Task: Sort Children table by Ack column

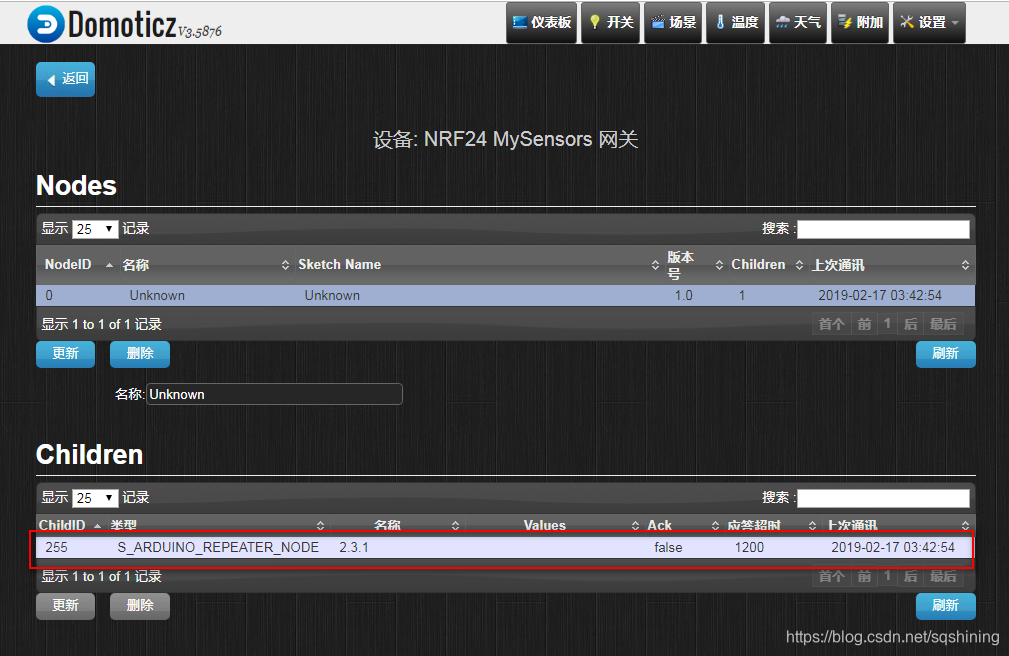Action: pos(682,525)
